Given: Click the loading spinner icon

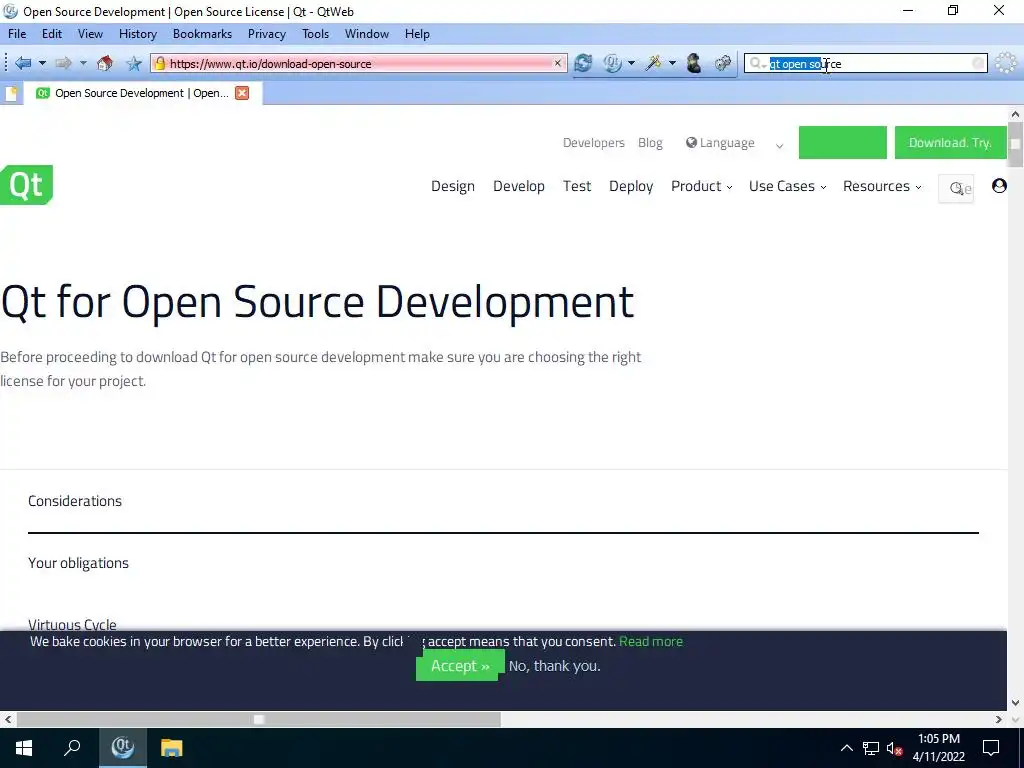Looking at the screenshot, I should click(x=1006, y=63).
